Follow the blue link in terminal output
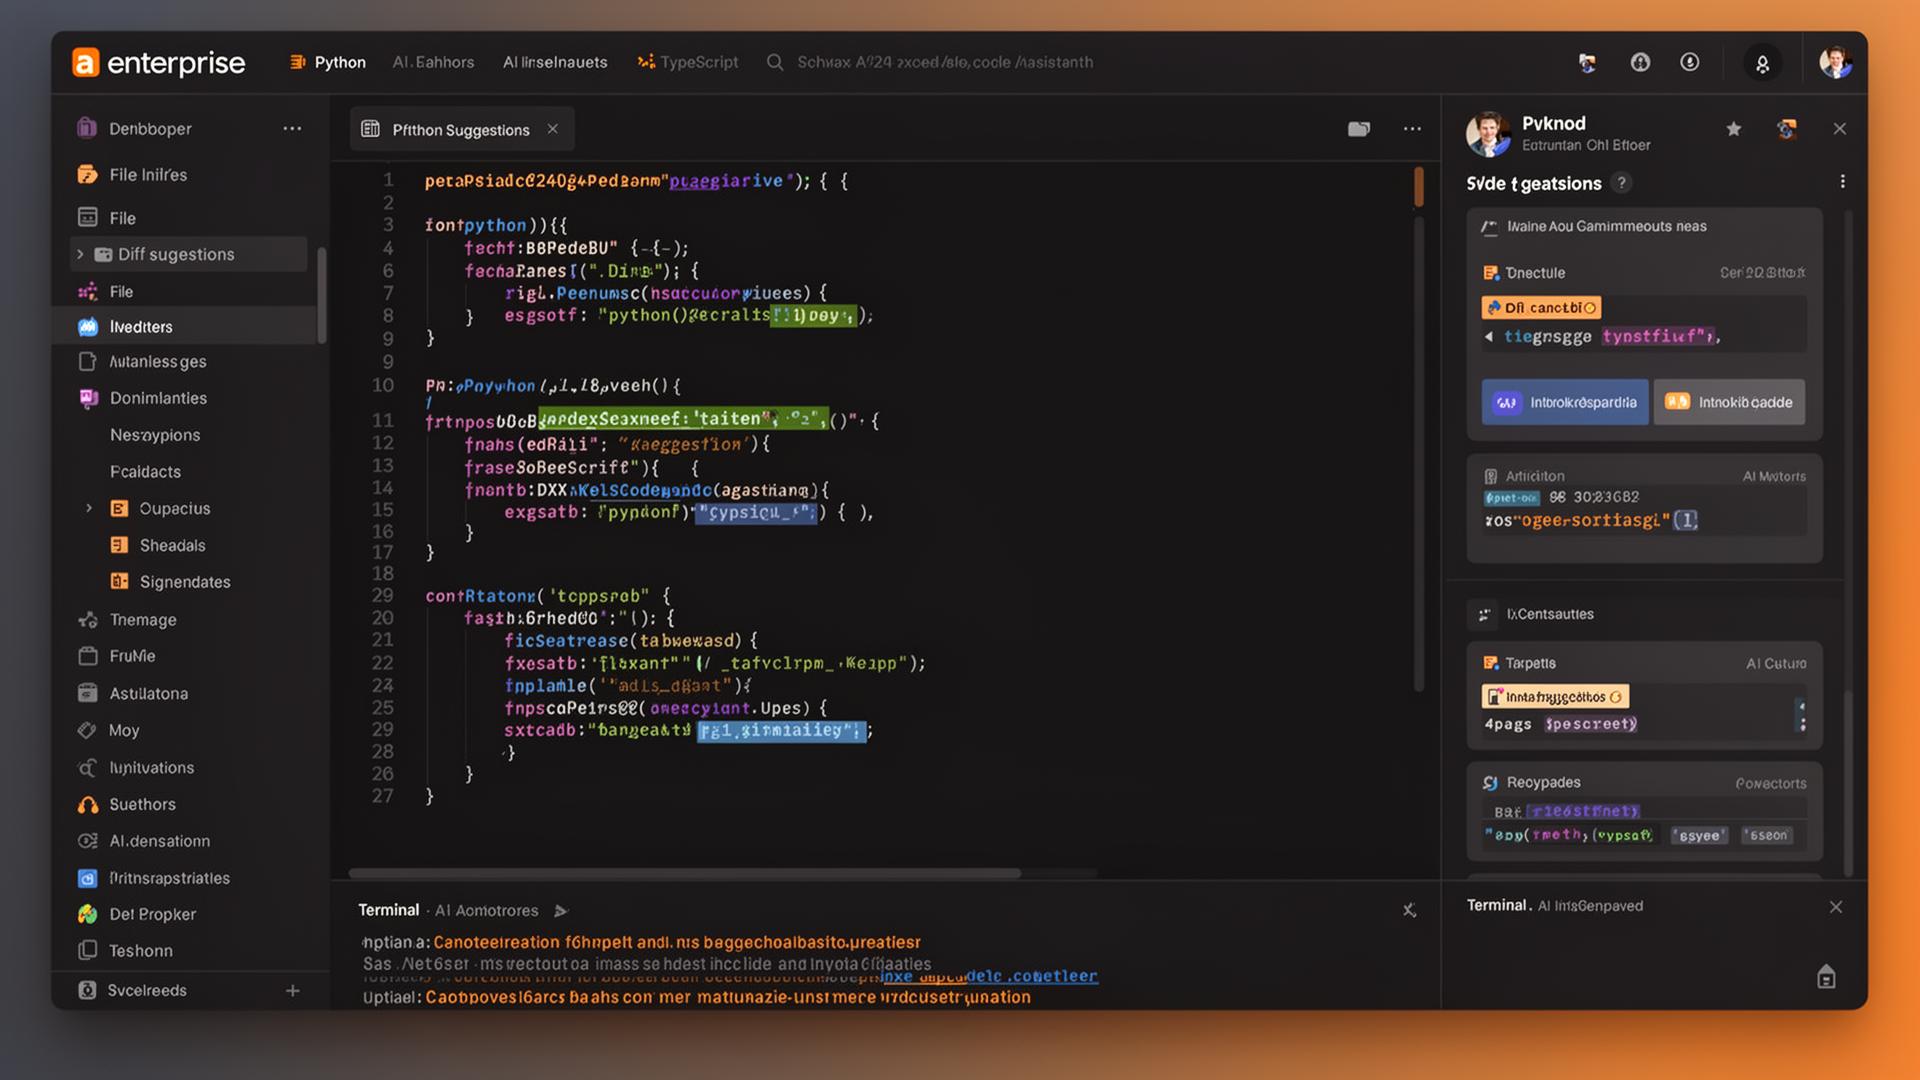This screenshot has width=1920, height=1080. pyautogui.click(x=990, y=976)
